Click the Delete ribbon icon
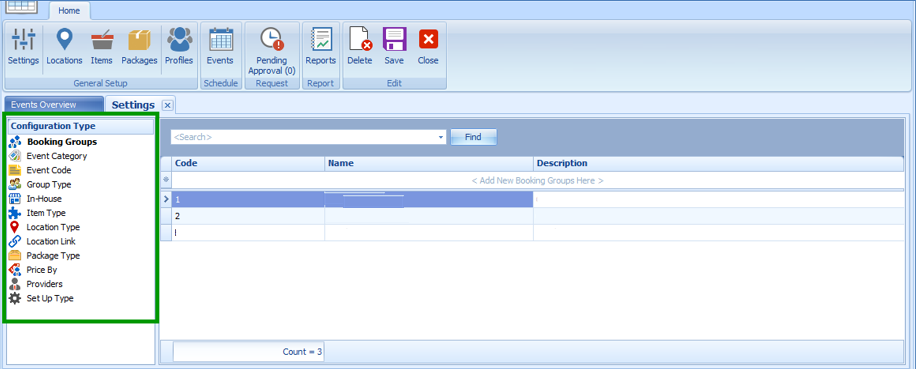The width and height of the screenshot is (916, 369). (360, 47)
